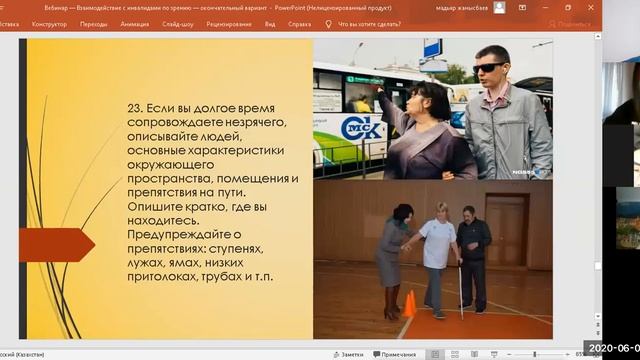Focus the 'Что вы хотите сделать?' search field
Viewport: 640px width, 360px height.
(x=369, y=24)
